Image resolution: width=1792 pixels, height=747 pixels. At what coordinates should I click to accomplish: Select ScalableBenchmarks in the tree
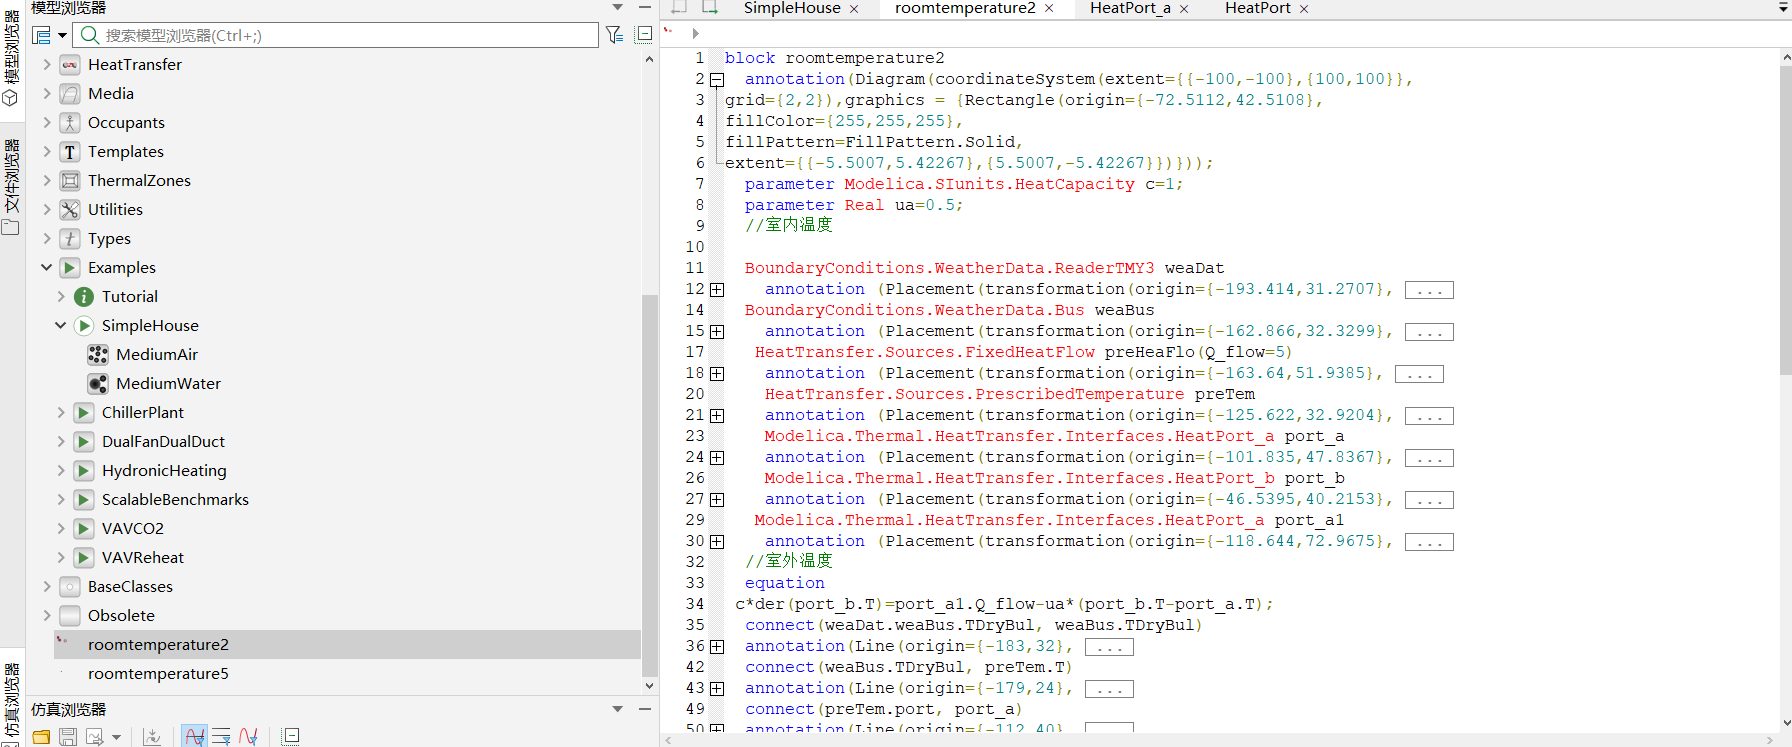(x=175, y=500)
